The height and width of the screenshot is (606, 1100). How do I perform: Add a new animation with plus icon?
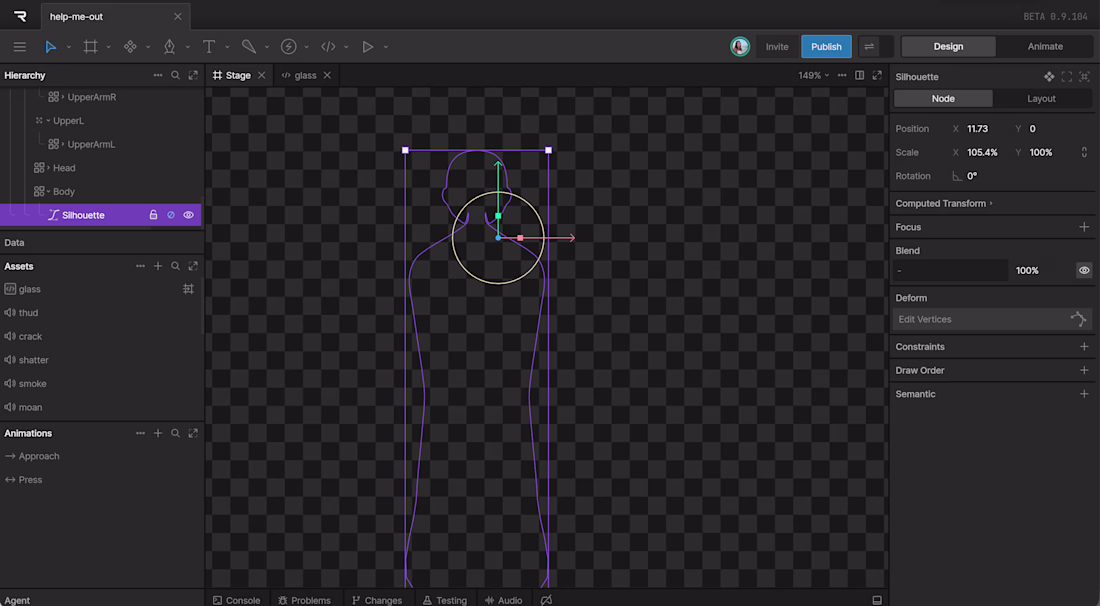pyautogui.click(x=158, y=433)
